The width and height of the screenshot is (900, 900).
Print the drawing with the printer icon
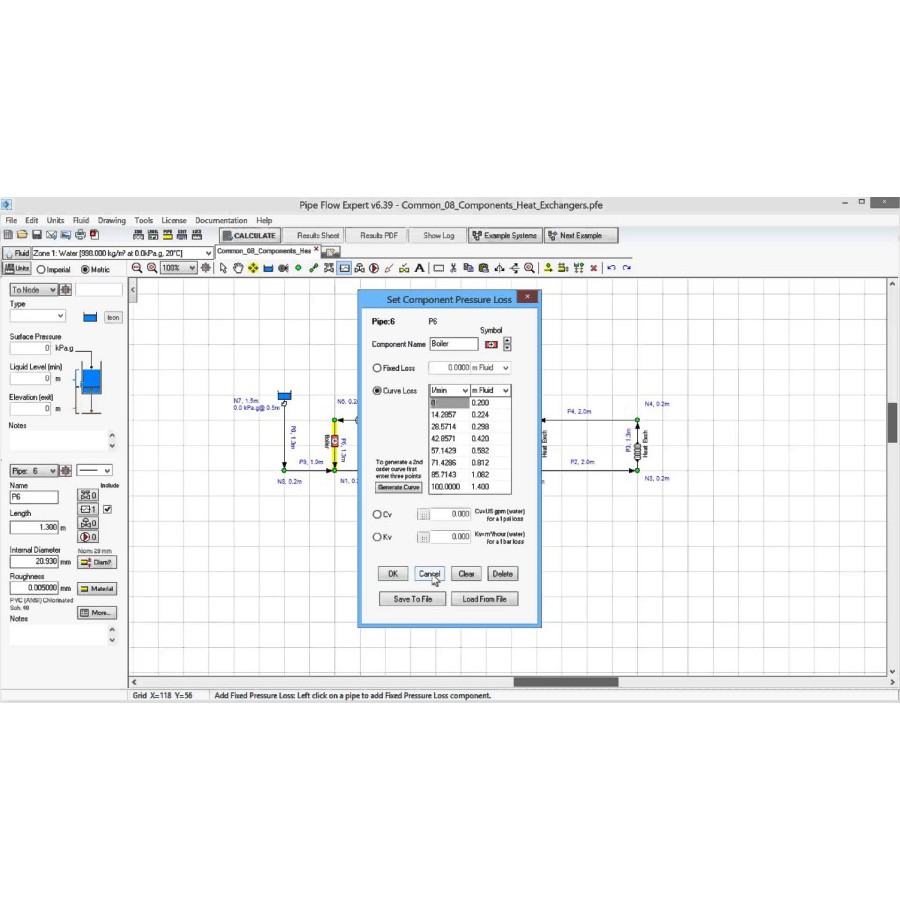80,235
